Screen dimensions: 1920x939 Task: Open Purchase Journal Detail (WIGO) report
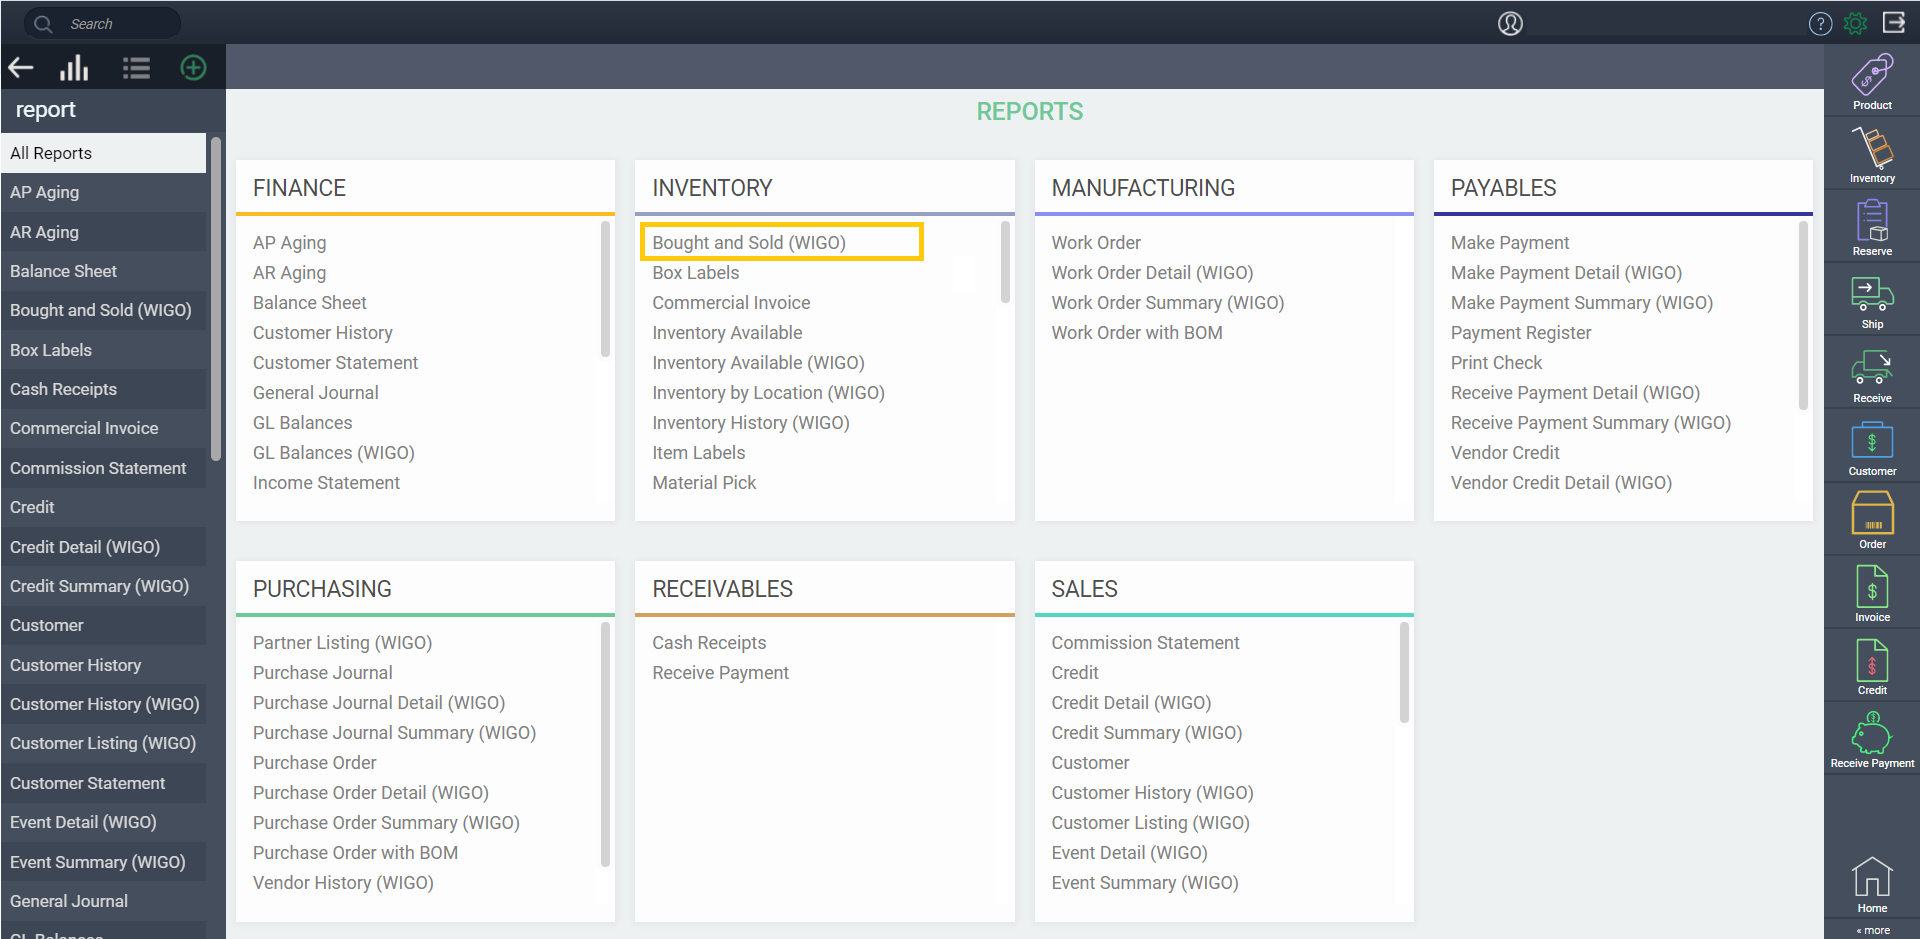coord(379,703)
